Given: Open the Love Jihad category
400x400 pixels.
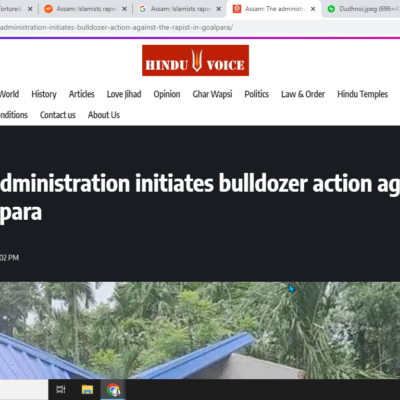Looking at the screenshot, I should [x=124, y=94].
